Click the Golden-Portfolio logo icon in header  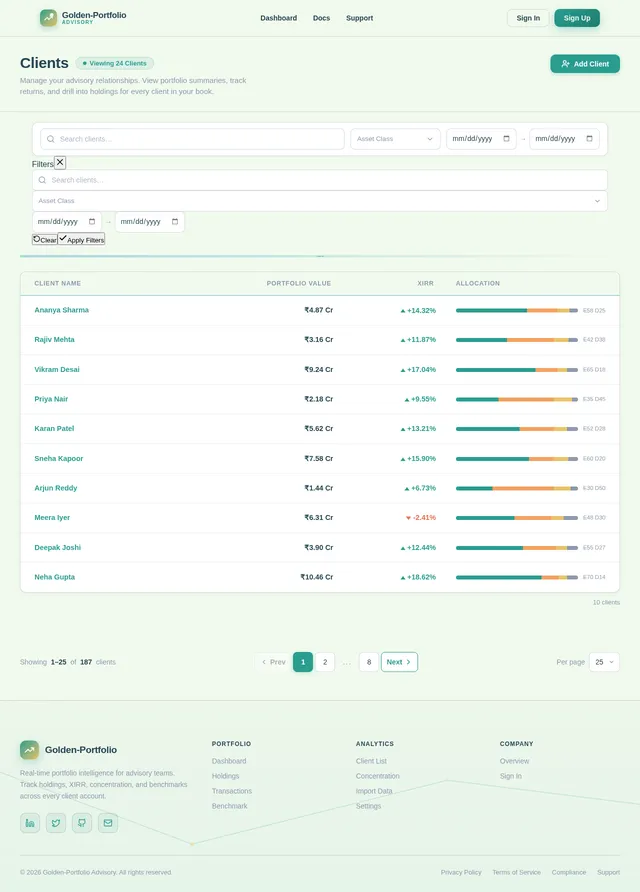(48, 18)
